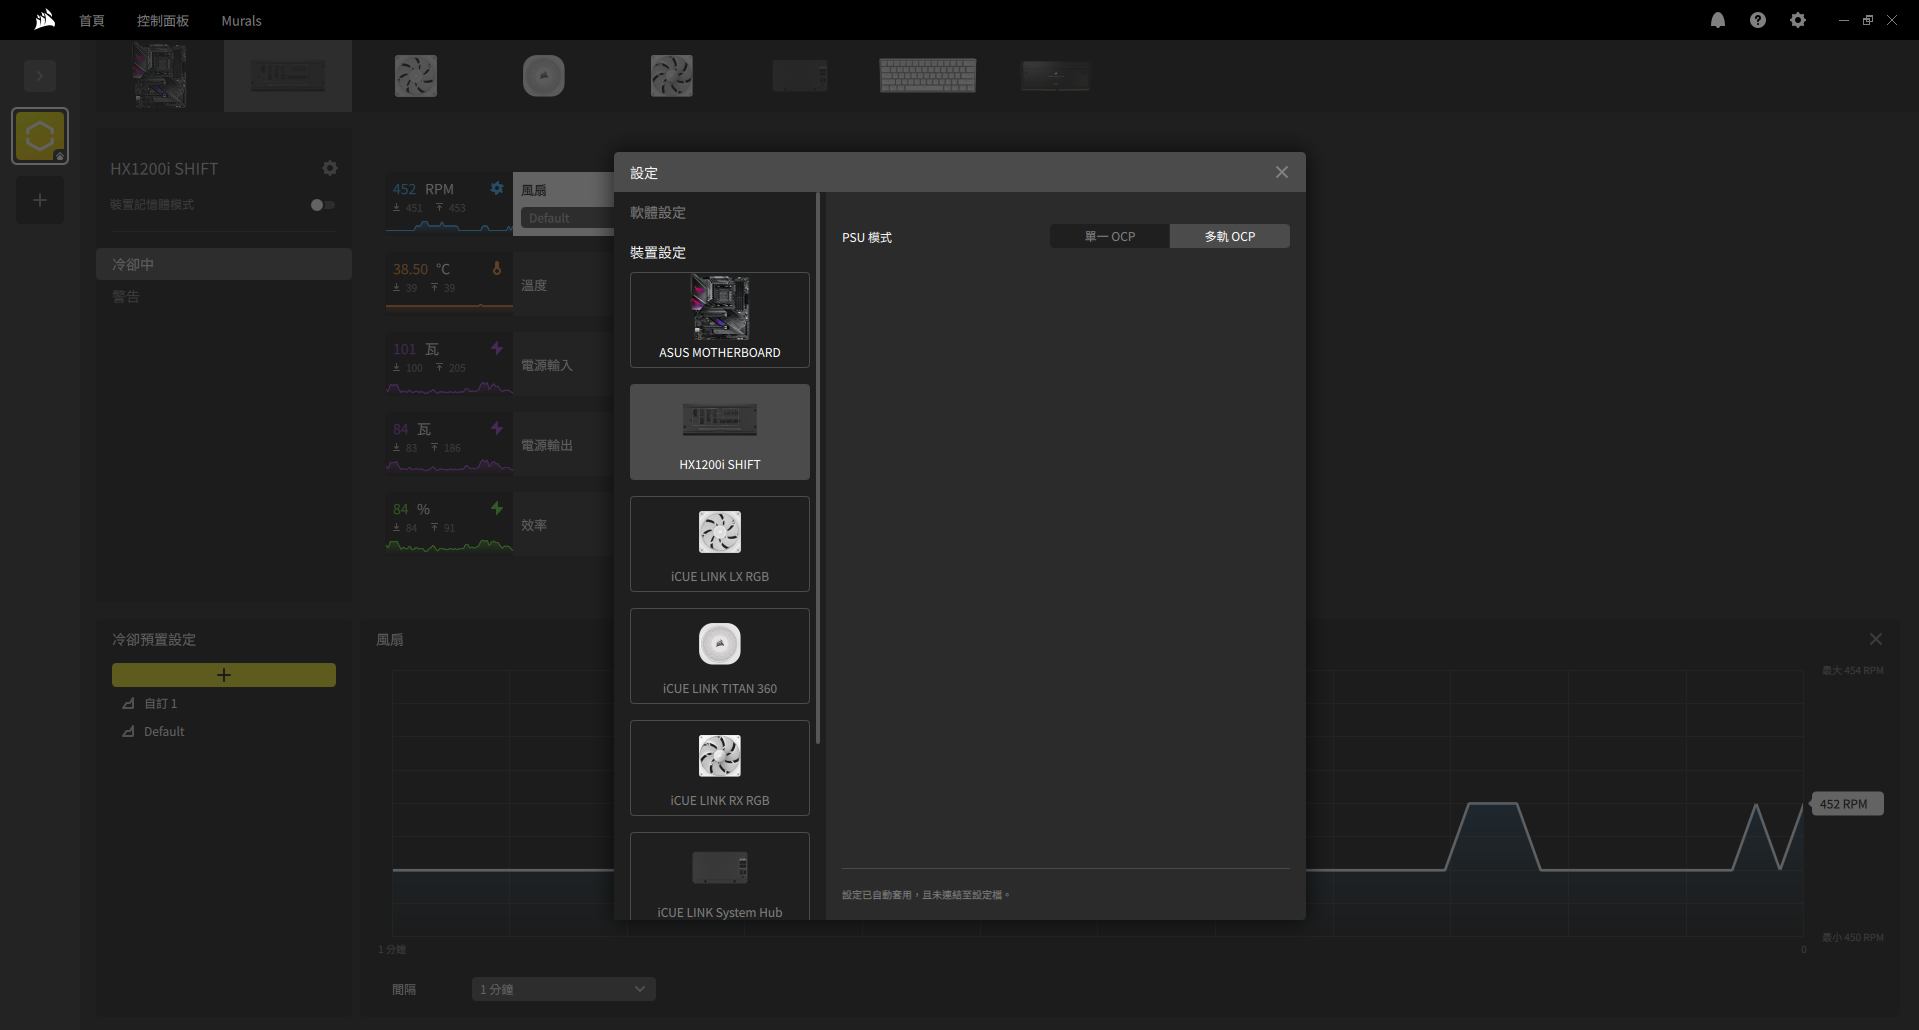
Task: Open the global settings gear icon
Action: (1797, 20)
